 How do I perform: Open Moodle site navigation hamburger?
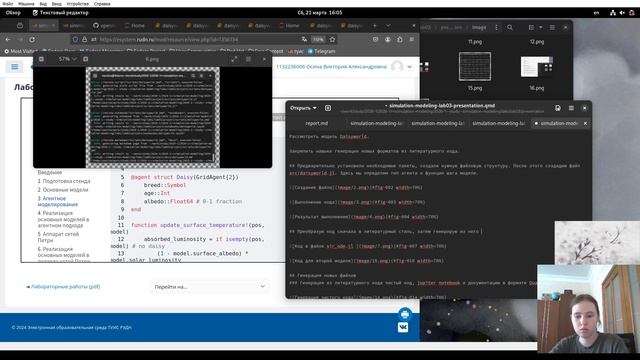coord(15,67)
